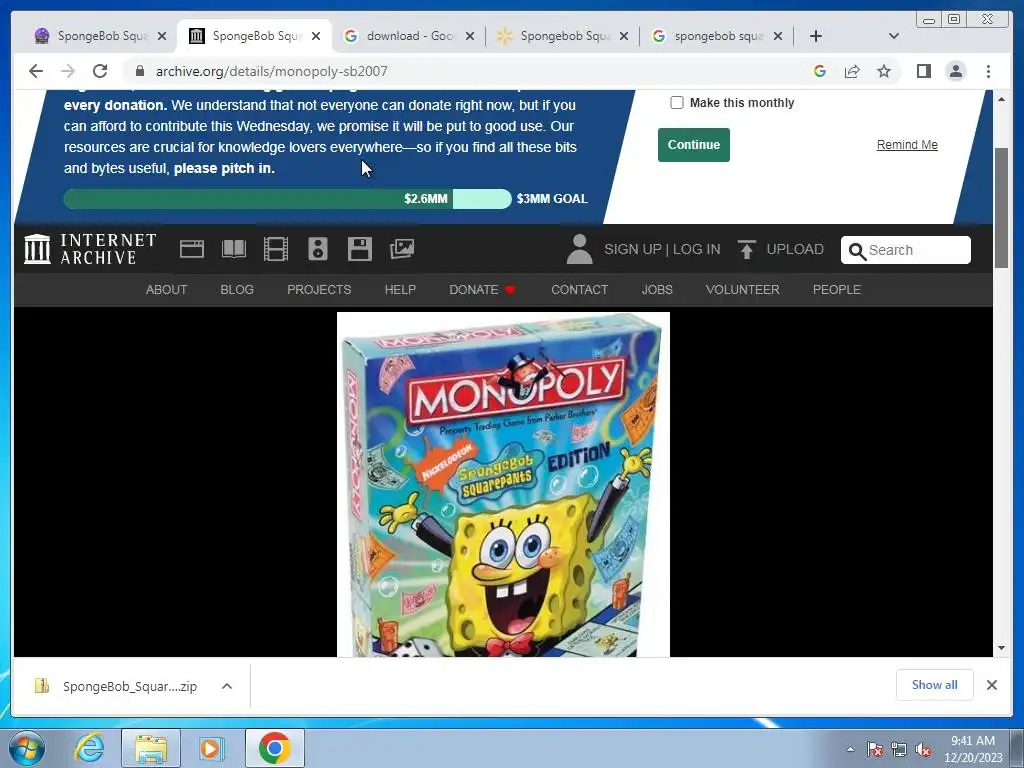Switch to the spongebob squa Google tab
The width and height of the screenshot is (1024, 768).
click(717, 36)
